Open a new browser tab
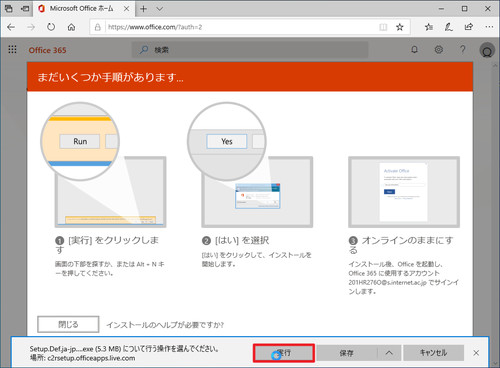The width and height of the screenshot is (500, 368). click(x=143, y=9)
